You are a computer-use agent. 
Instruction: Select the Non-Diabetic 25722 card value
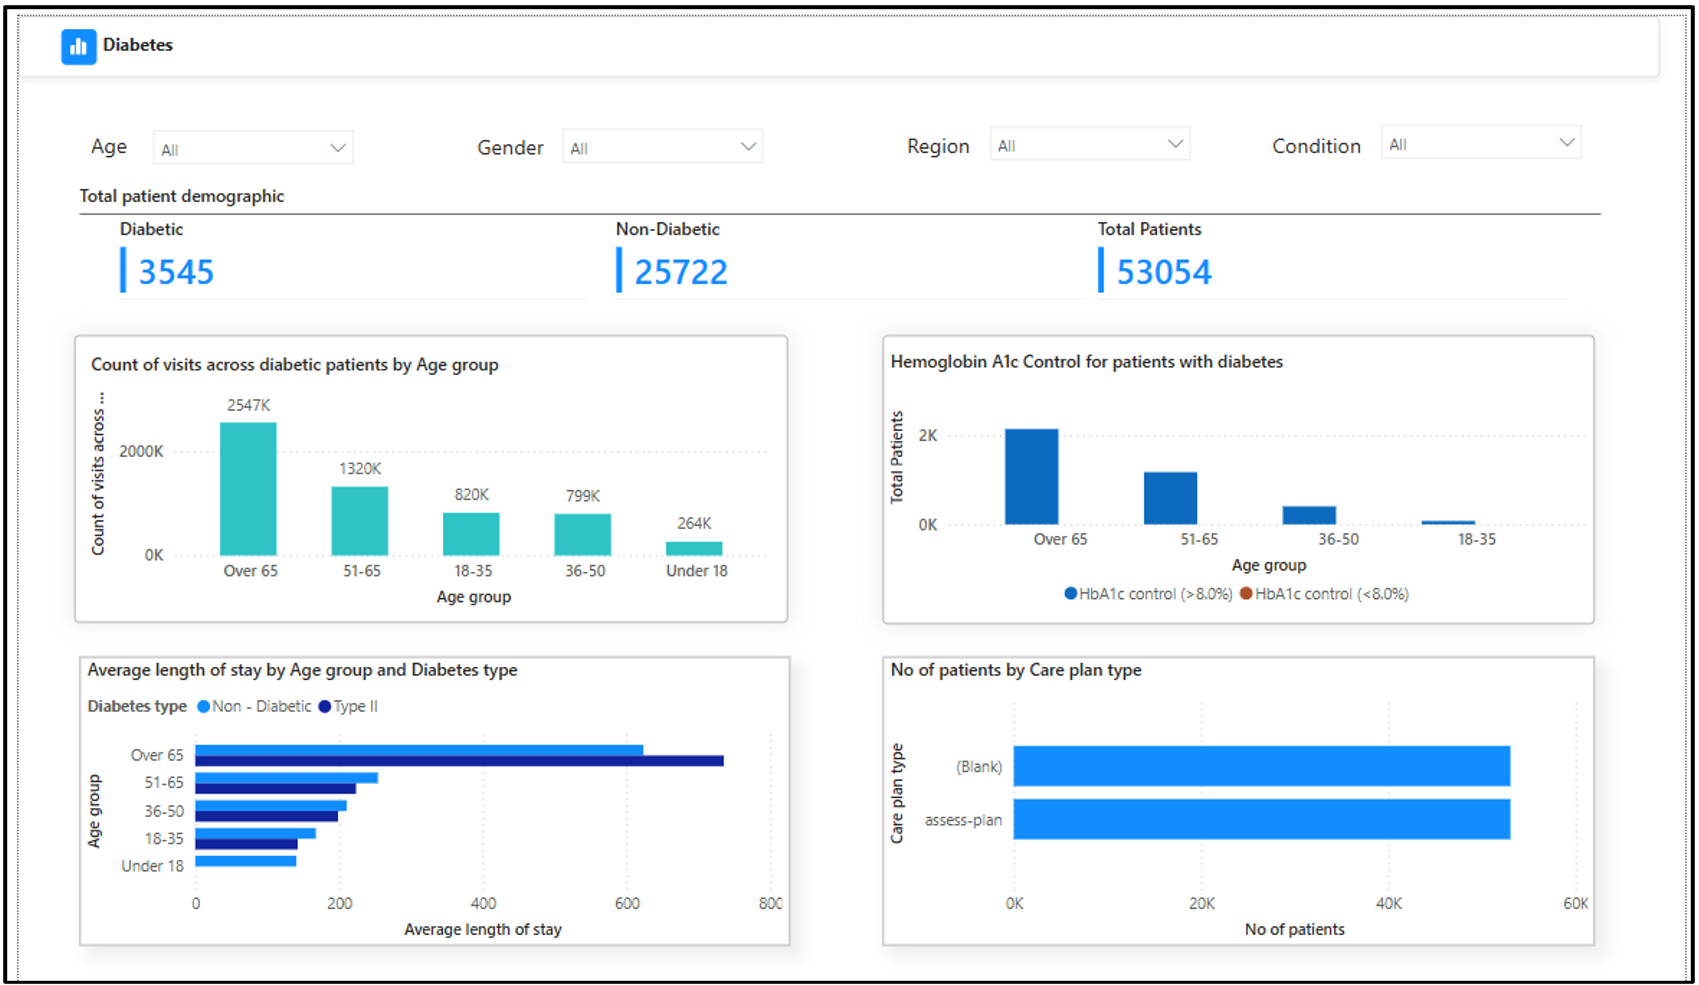click(681, 272)
